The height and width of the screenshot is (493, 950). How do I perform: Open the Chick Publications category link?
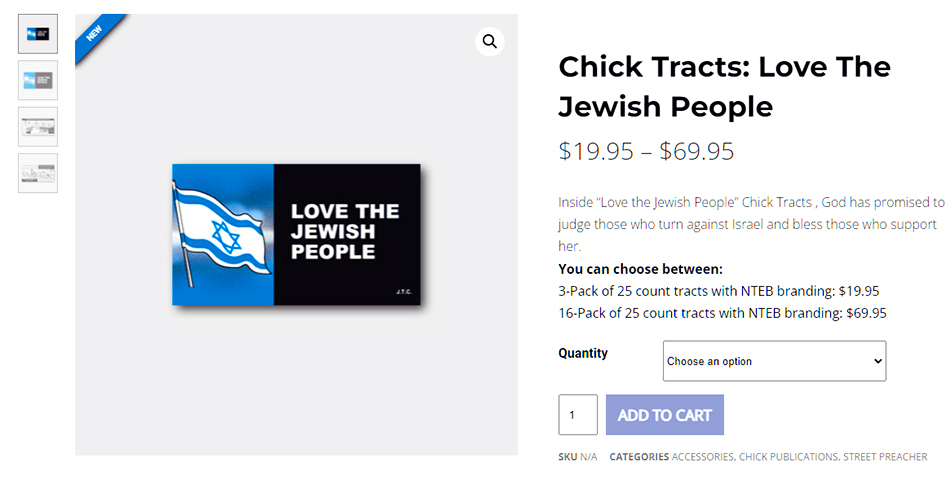click(x=788, y=457)
